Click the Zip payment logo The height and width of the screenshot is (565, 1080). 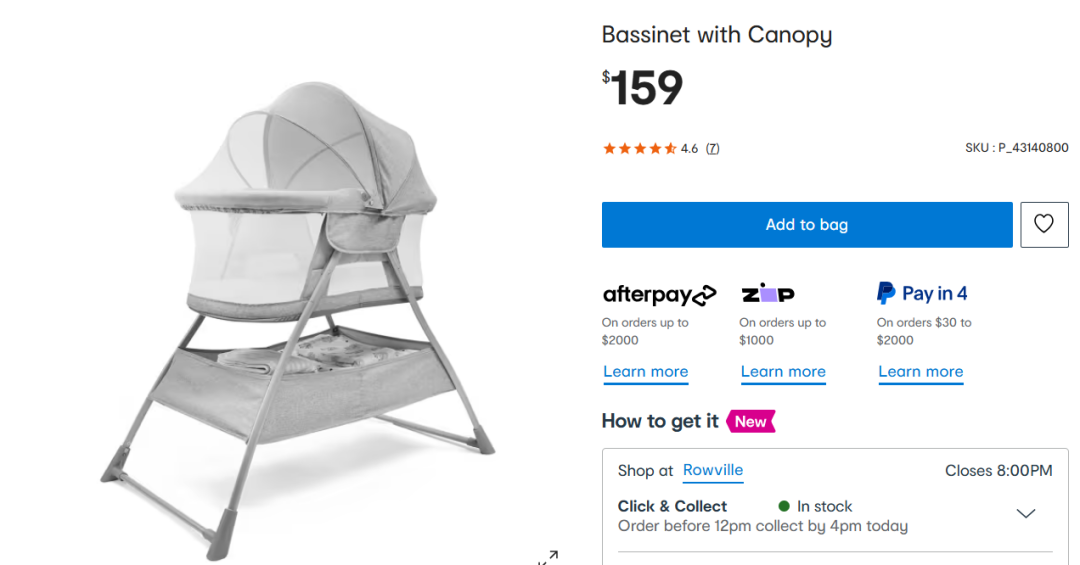point(767,294)
